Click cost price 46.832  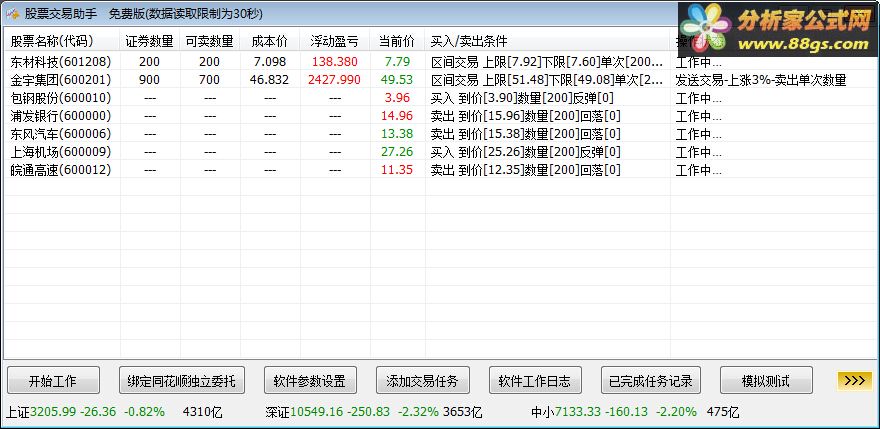coord(269,80)
